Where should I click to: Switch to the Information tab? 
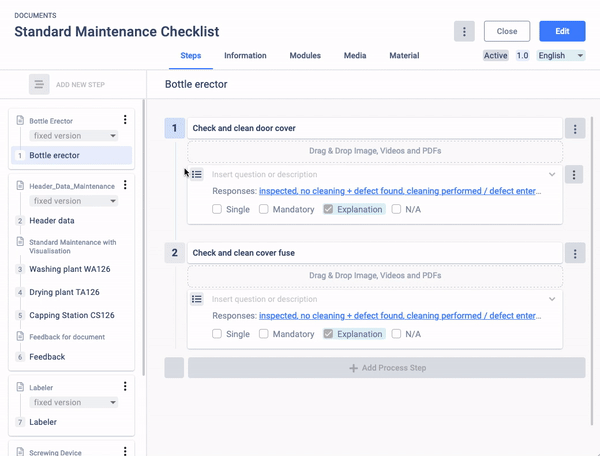point(245,55)
